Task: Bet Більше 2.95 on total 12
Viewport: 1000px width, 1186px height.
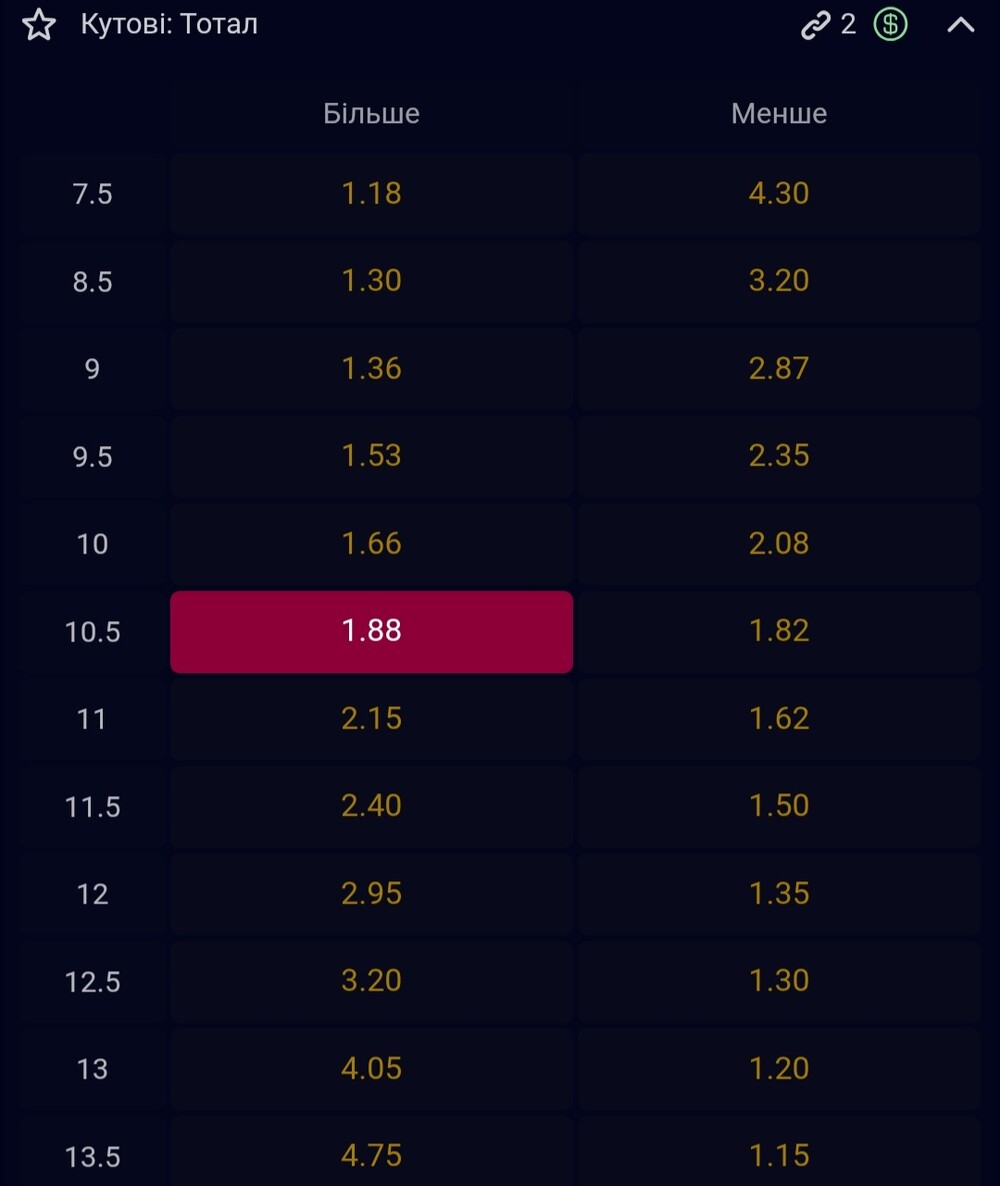Action: [x=371, y=893]
